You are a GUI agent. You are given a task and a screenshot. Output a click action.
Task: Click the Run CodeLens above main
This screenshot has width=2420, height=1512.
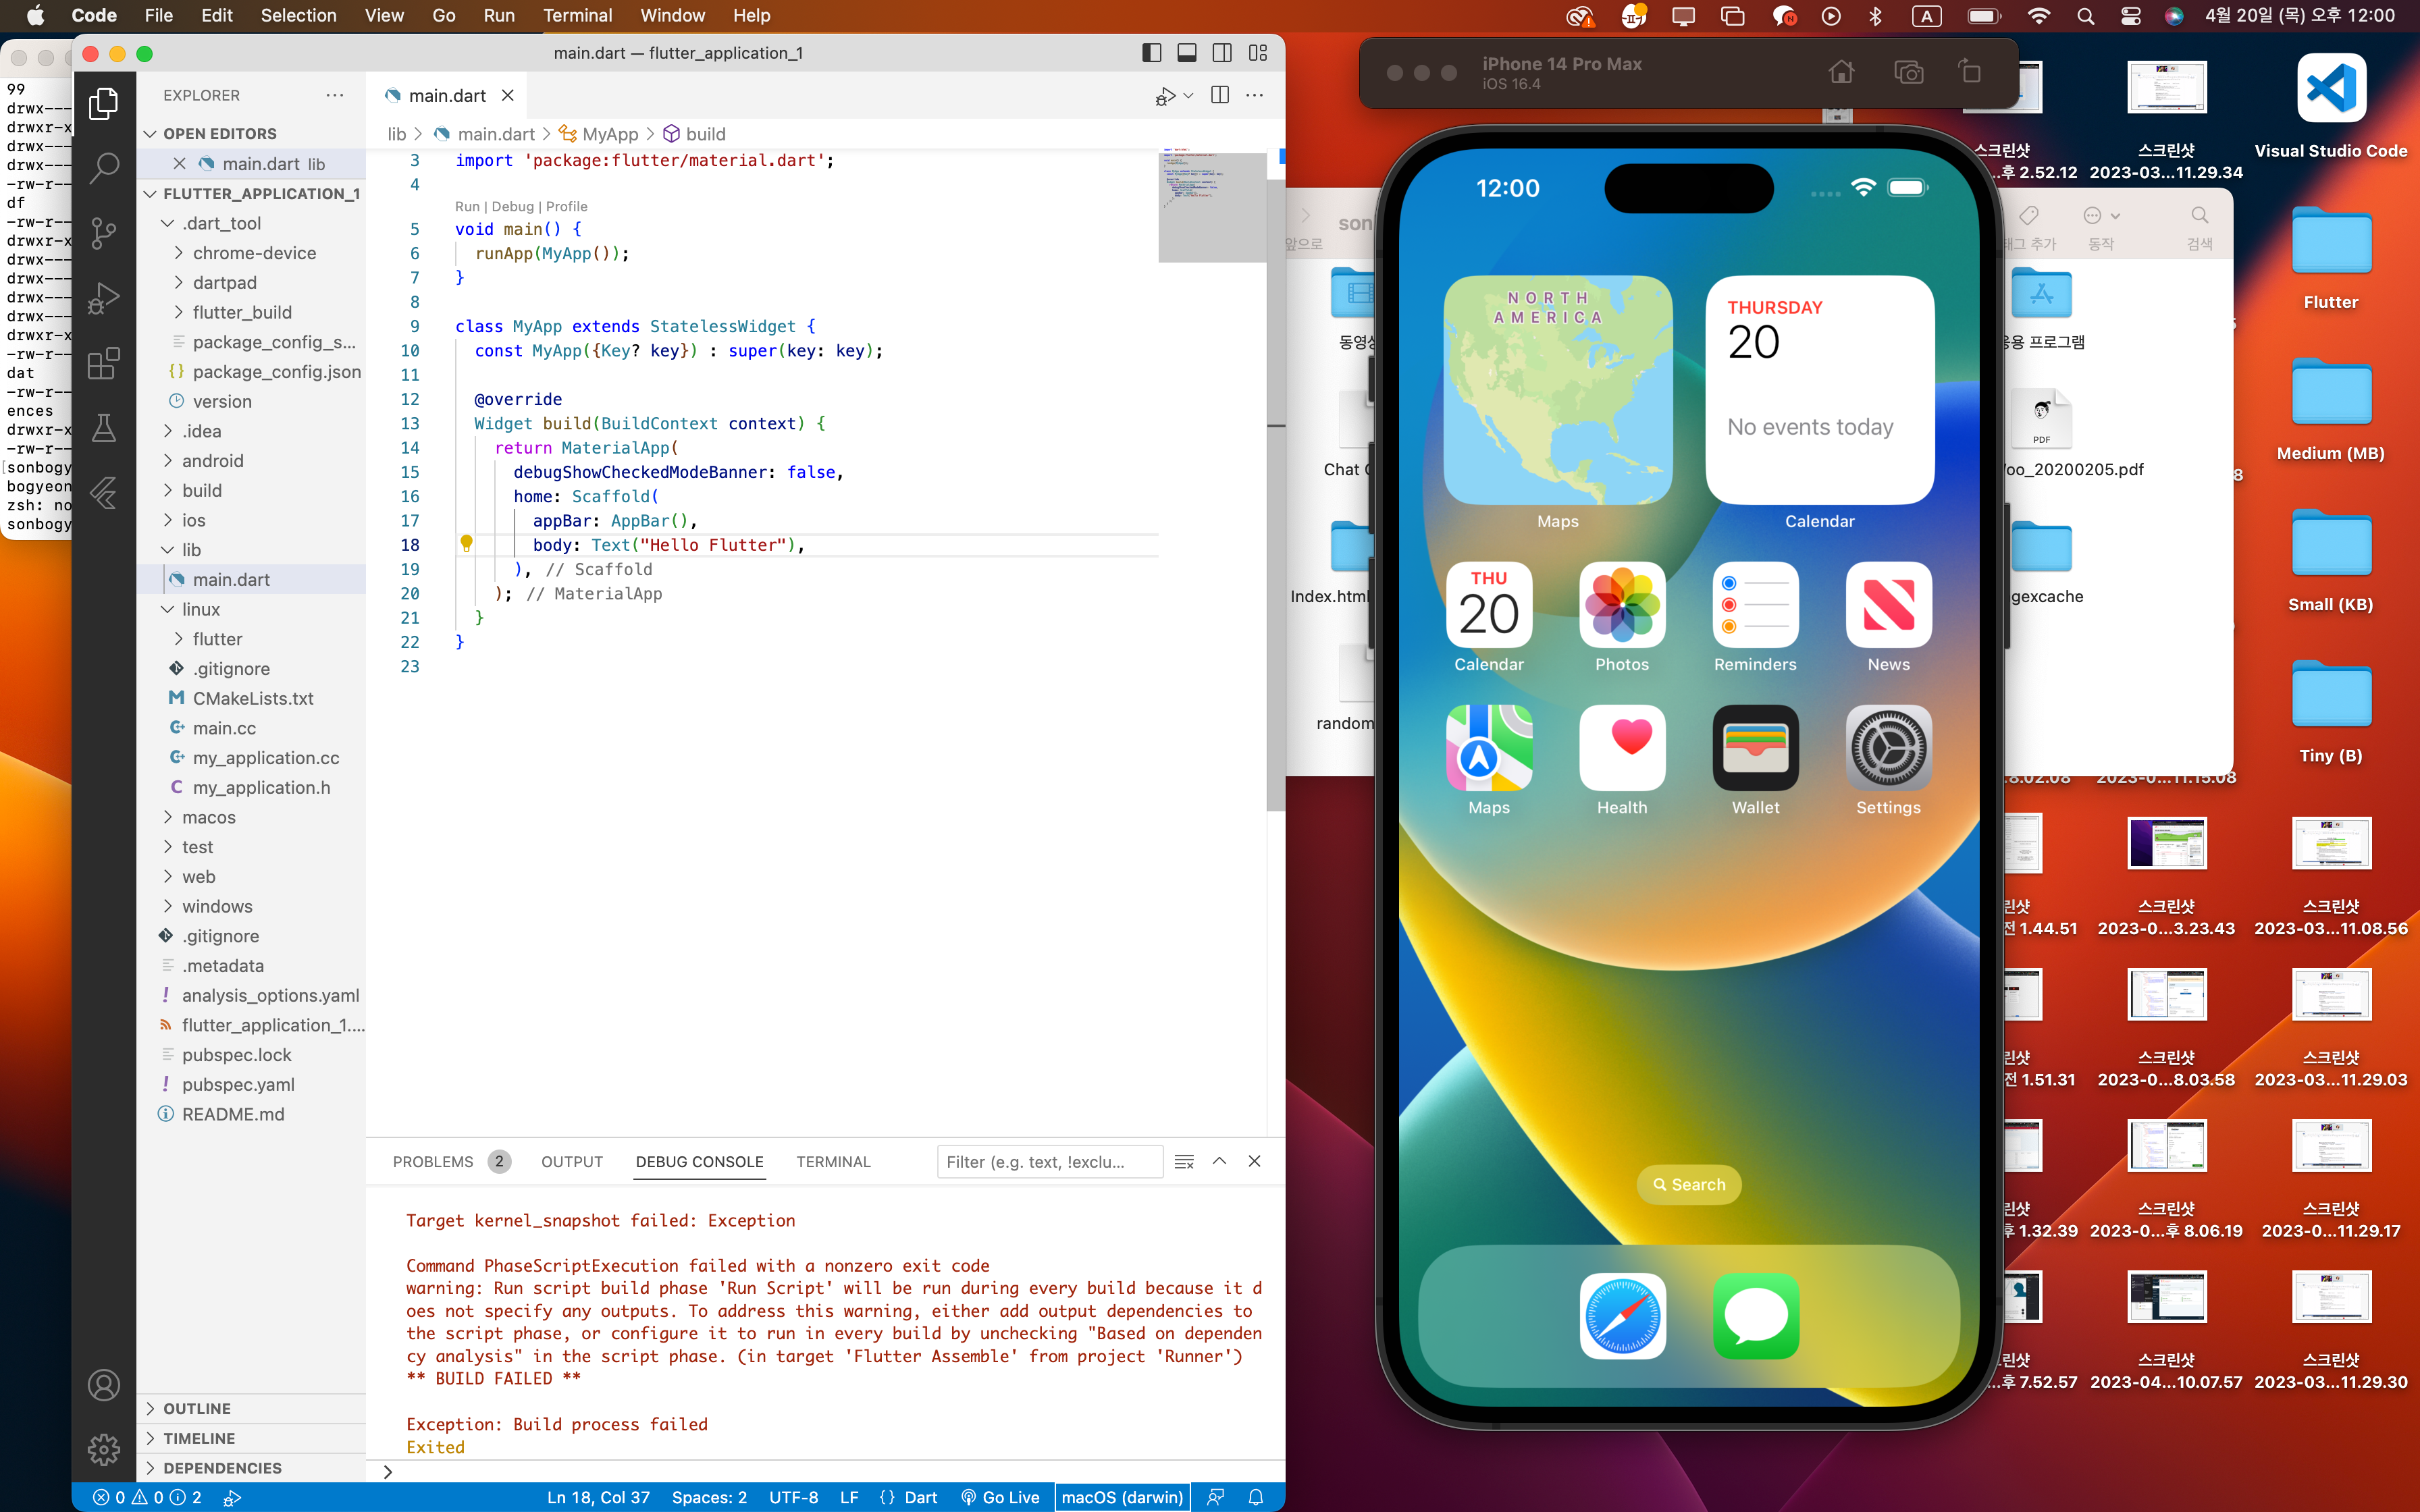[x=467, y=206]
